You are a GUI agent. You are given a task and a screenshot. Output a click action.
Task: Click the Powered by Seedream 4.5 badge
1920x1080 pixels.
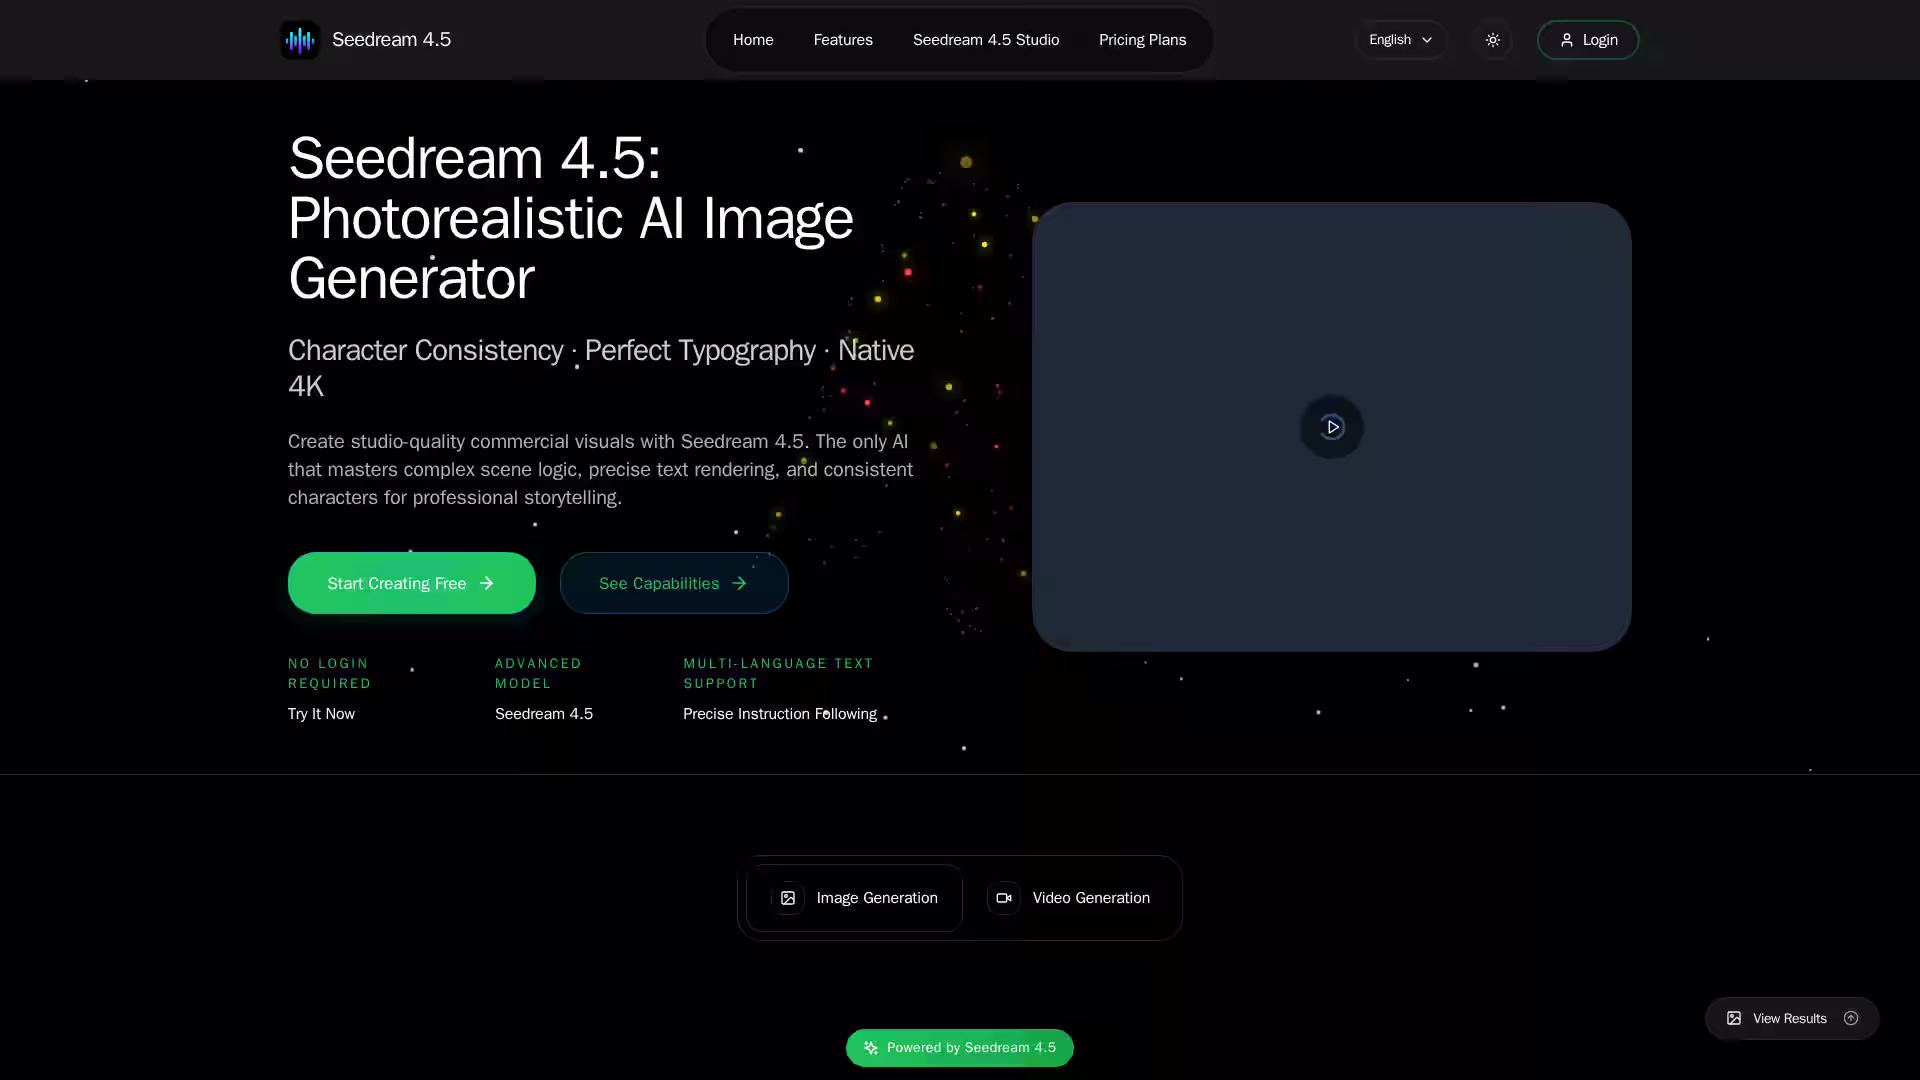[959, 1047]
